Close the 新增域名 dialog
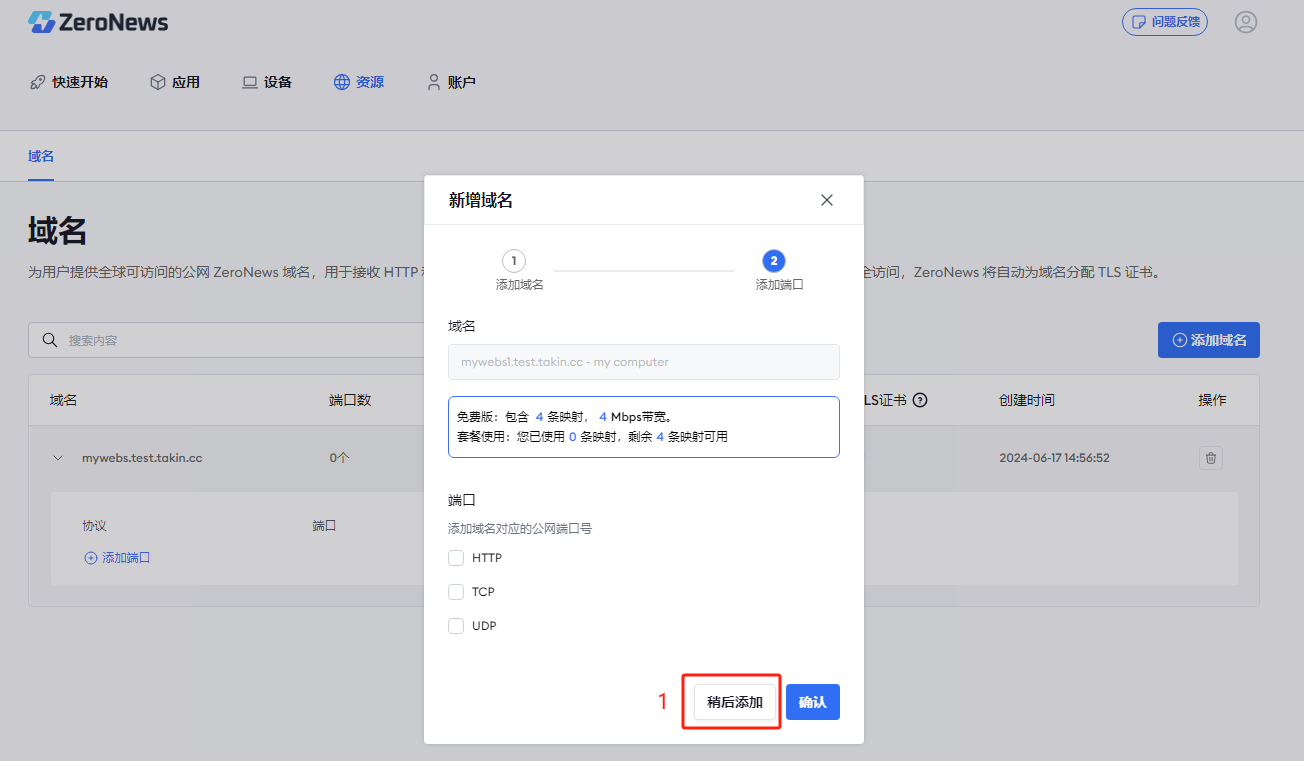Image resolution: width=1304 pixels, height=761 pixels. tap(827, 200)
